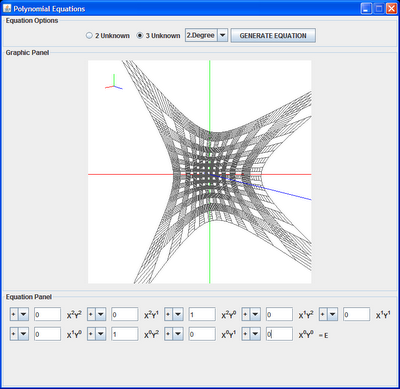Open sign dropdown for X⁰Y¹ coefficient
Viewport: 400px width, 389px height.
coord(174,334)
